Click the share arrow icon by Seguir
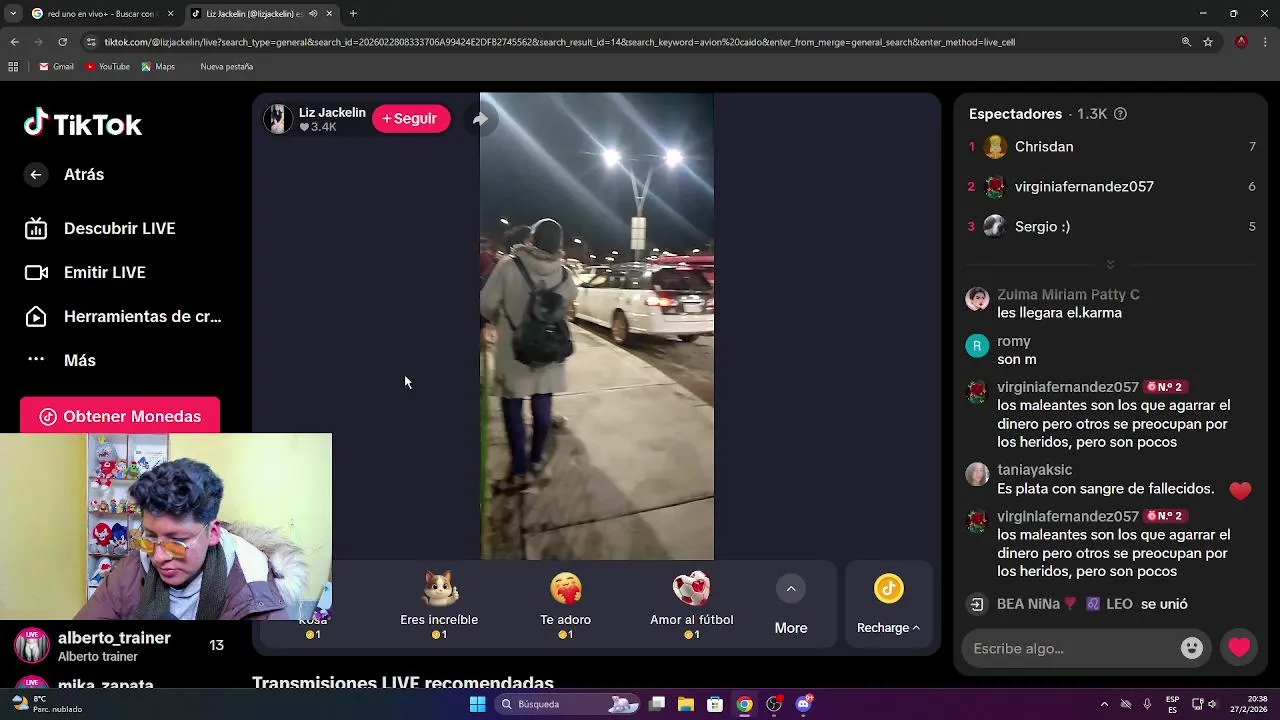 click(480, 119)
